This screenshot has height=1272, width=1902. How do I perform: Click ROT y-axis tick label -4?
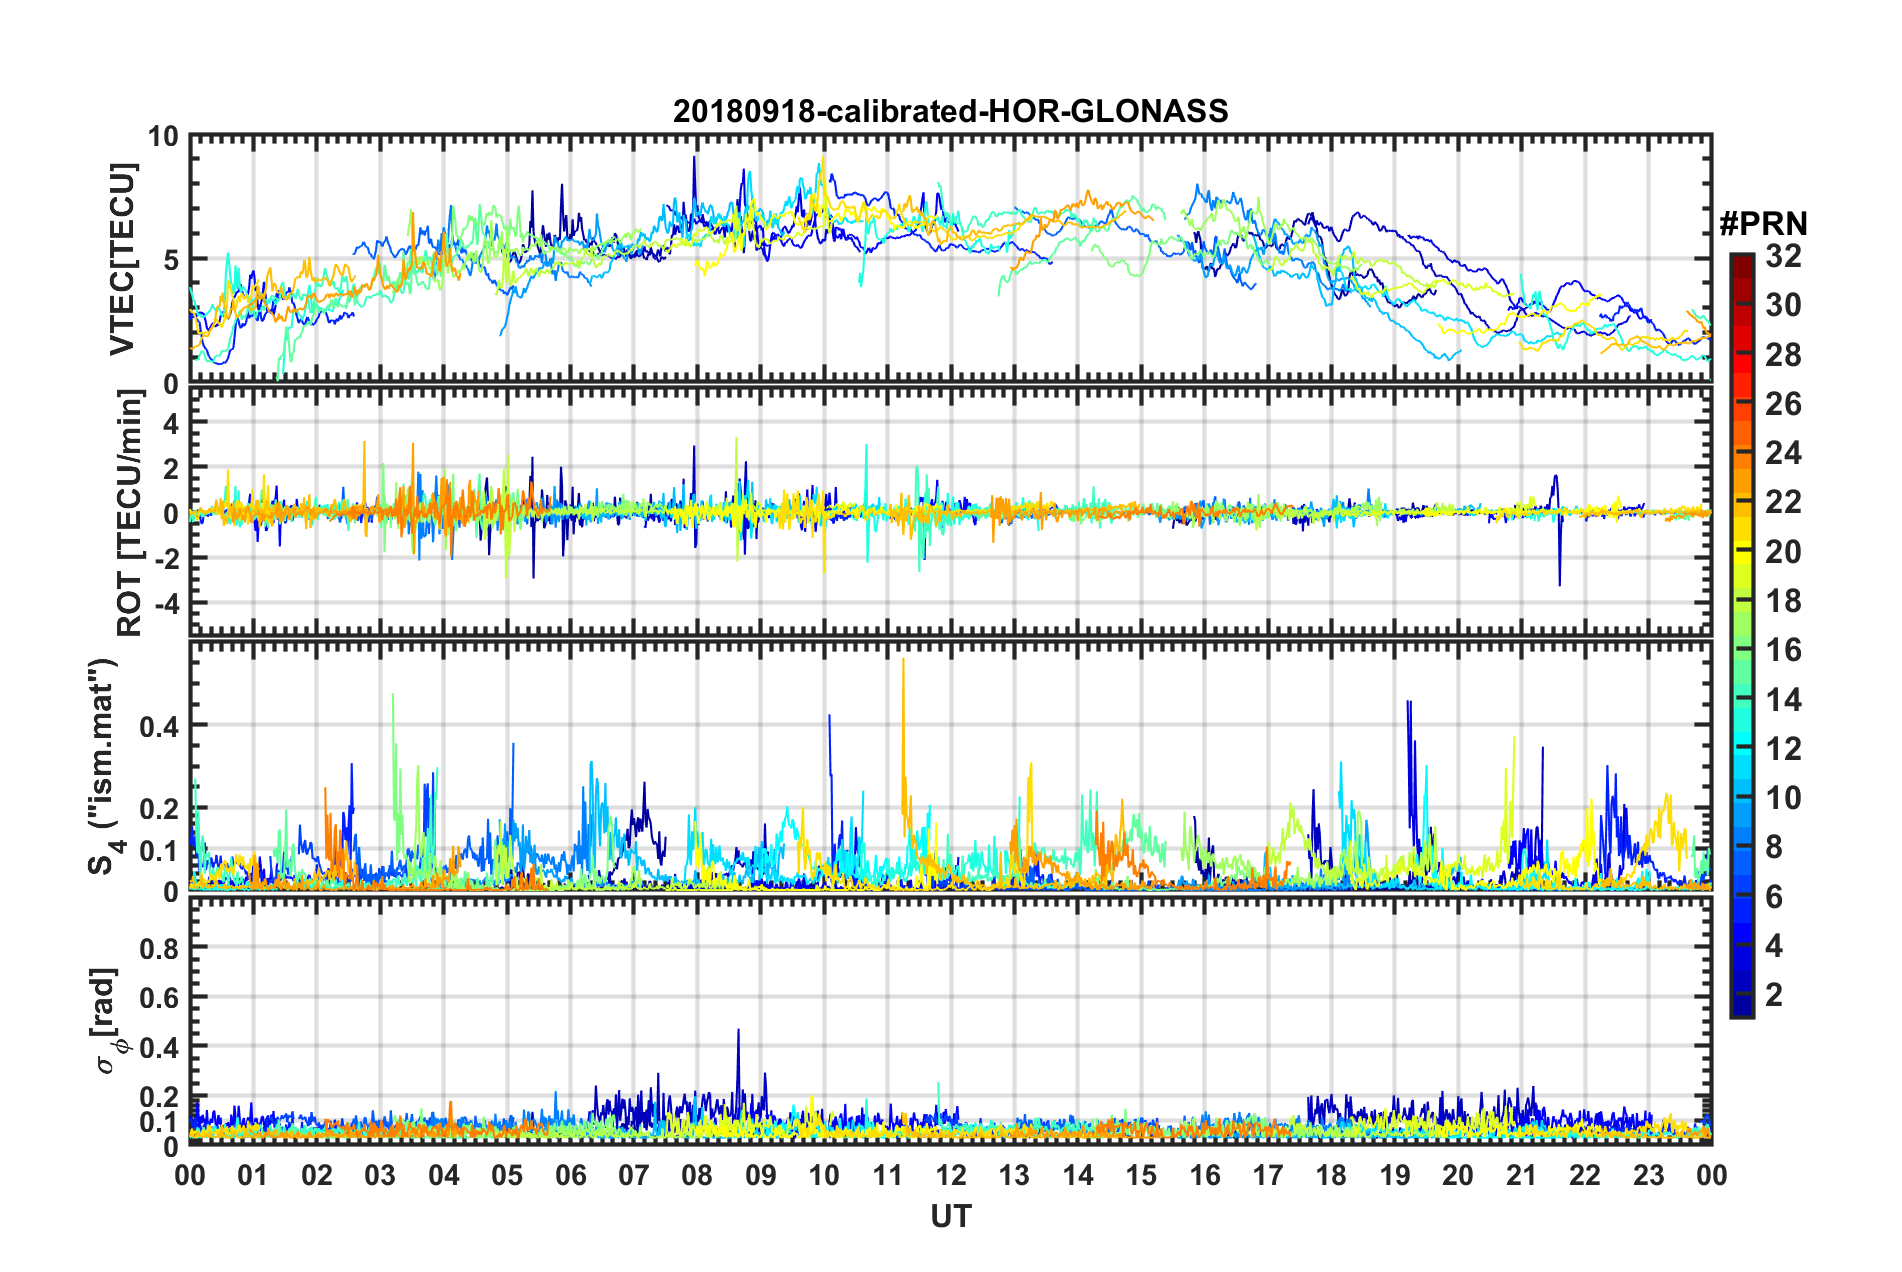167,604
